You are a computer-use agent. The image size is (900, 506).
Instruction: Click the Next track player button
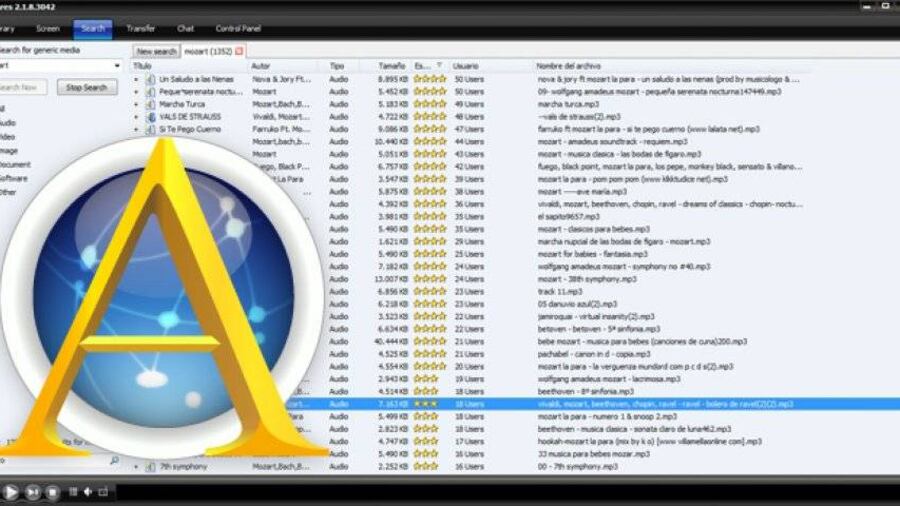32,492
